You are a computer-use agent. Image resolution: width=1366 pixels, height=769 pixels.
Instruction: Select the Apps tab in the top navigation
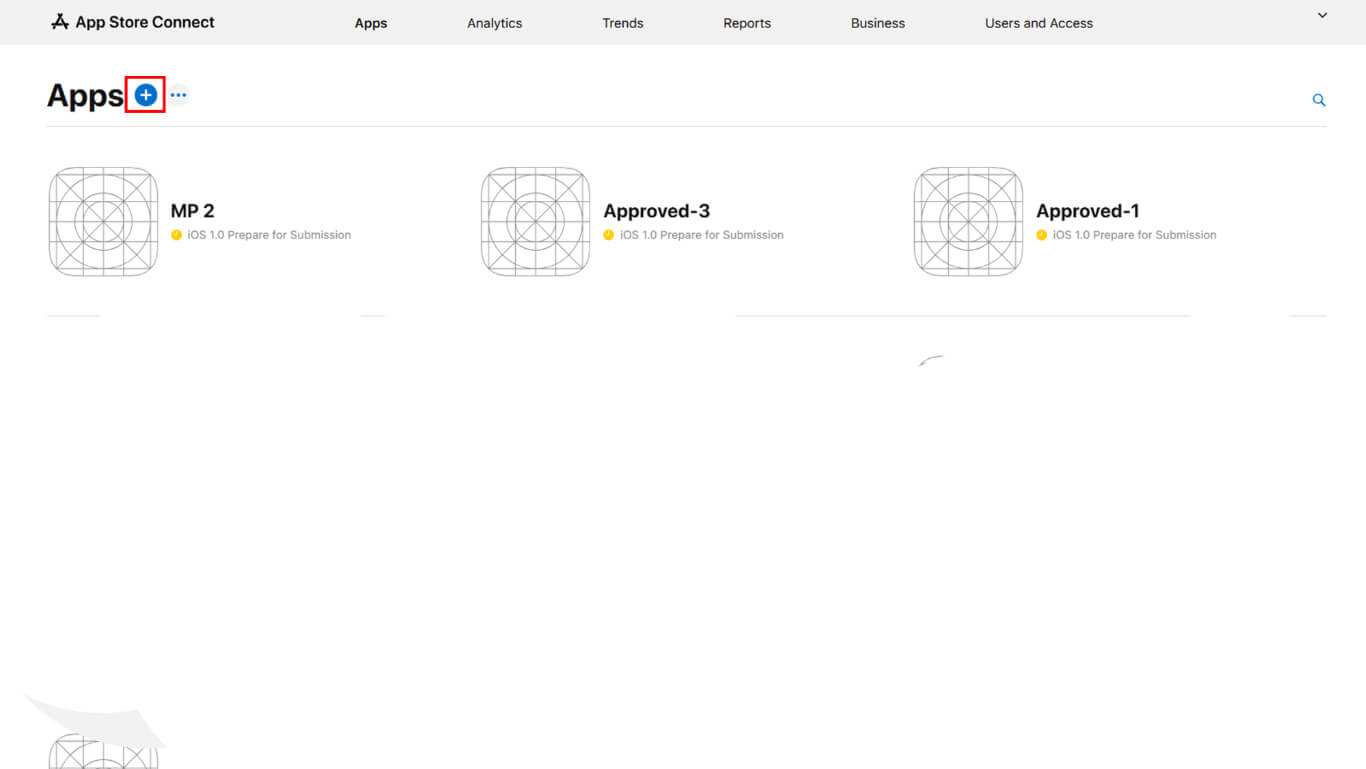(371, 23)
